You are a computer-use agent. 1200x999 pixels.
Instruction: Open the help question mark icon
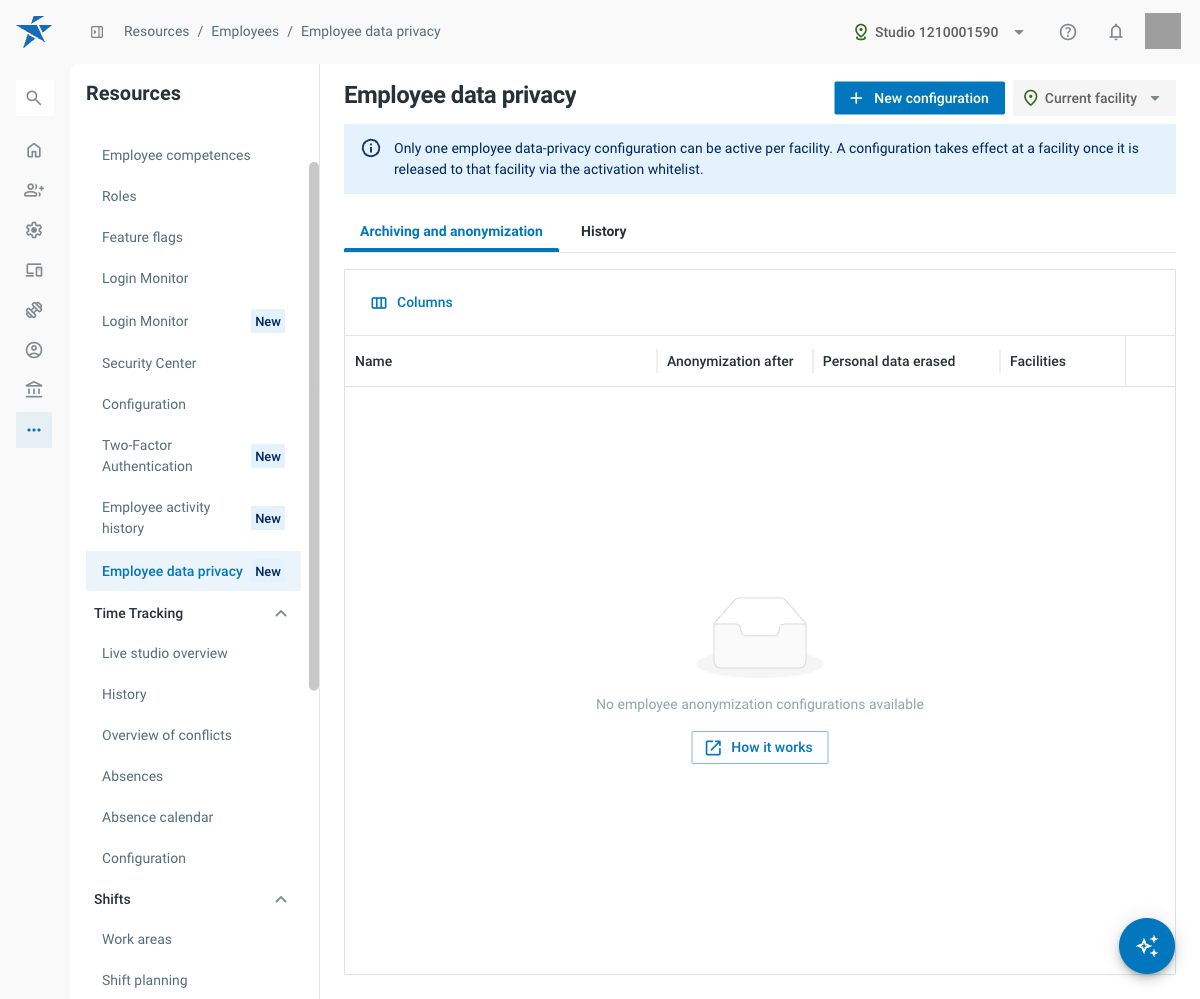click(x=1068, y=32)
